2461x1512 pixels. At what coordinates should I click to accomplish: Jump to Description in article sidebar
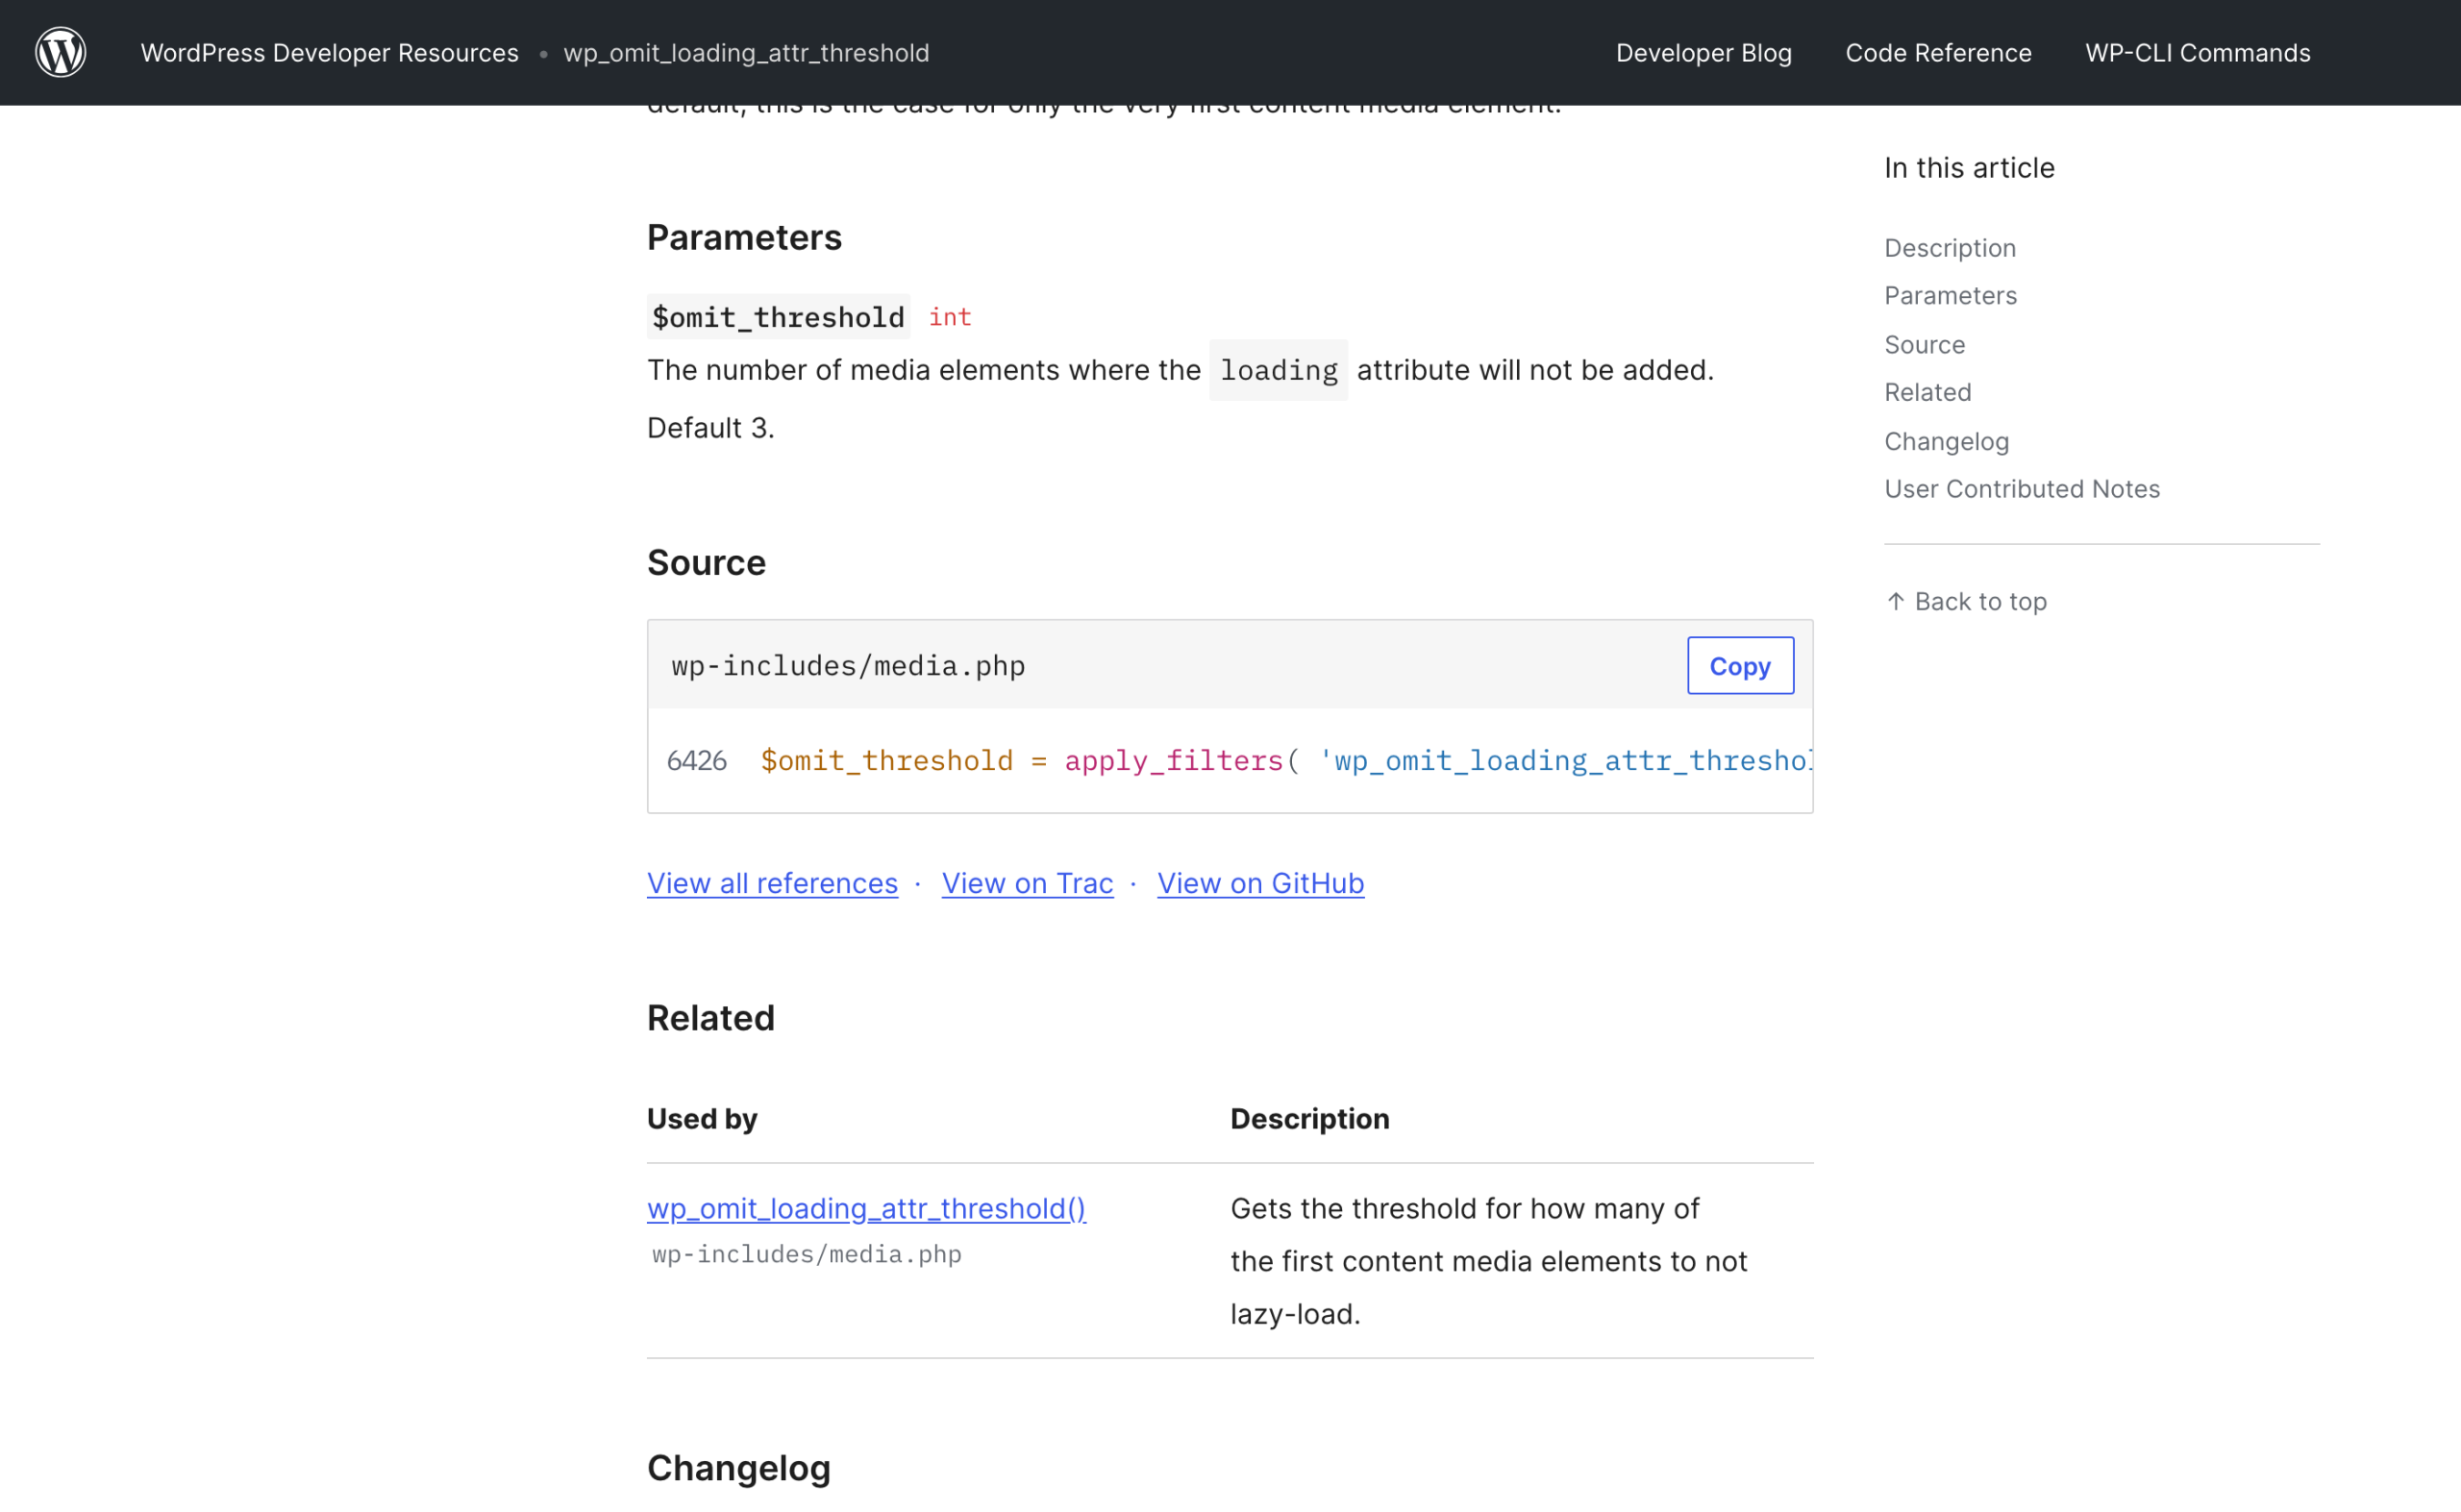[x=1949, y=248]
